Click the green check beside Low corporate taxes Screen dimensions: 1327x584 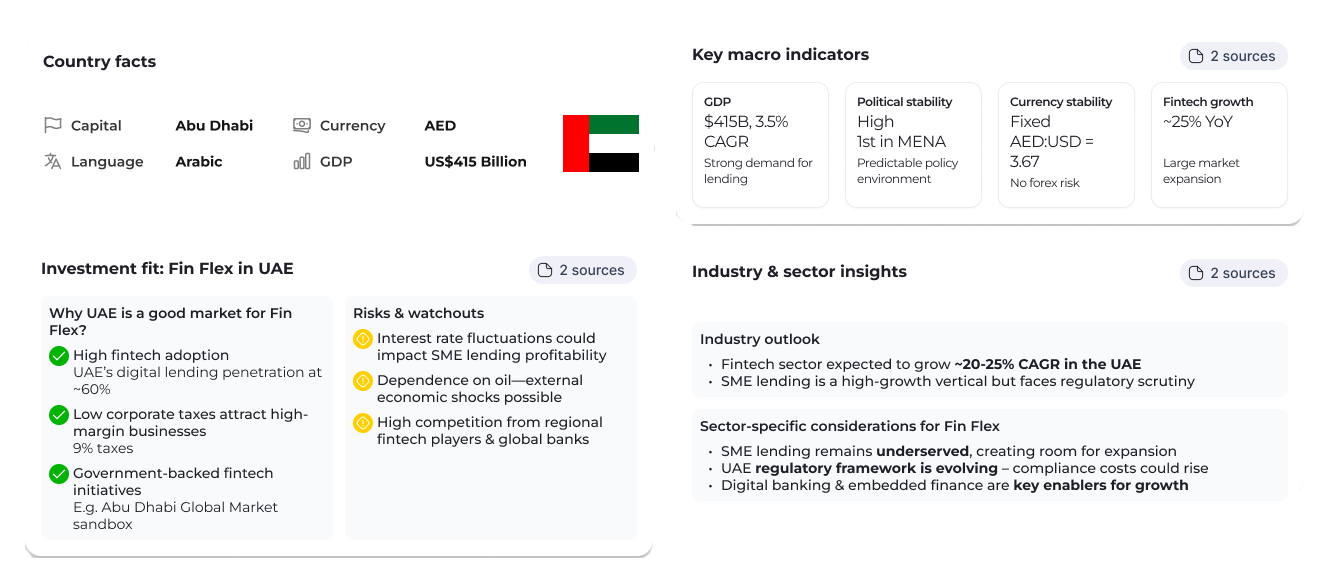pos(59,414)
